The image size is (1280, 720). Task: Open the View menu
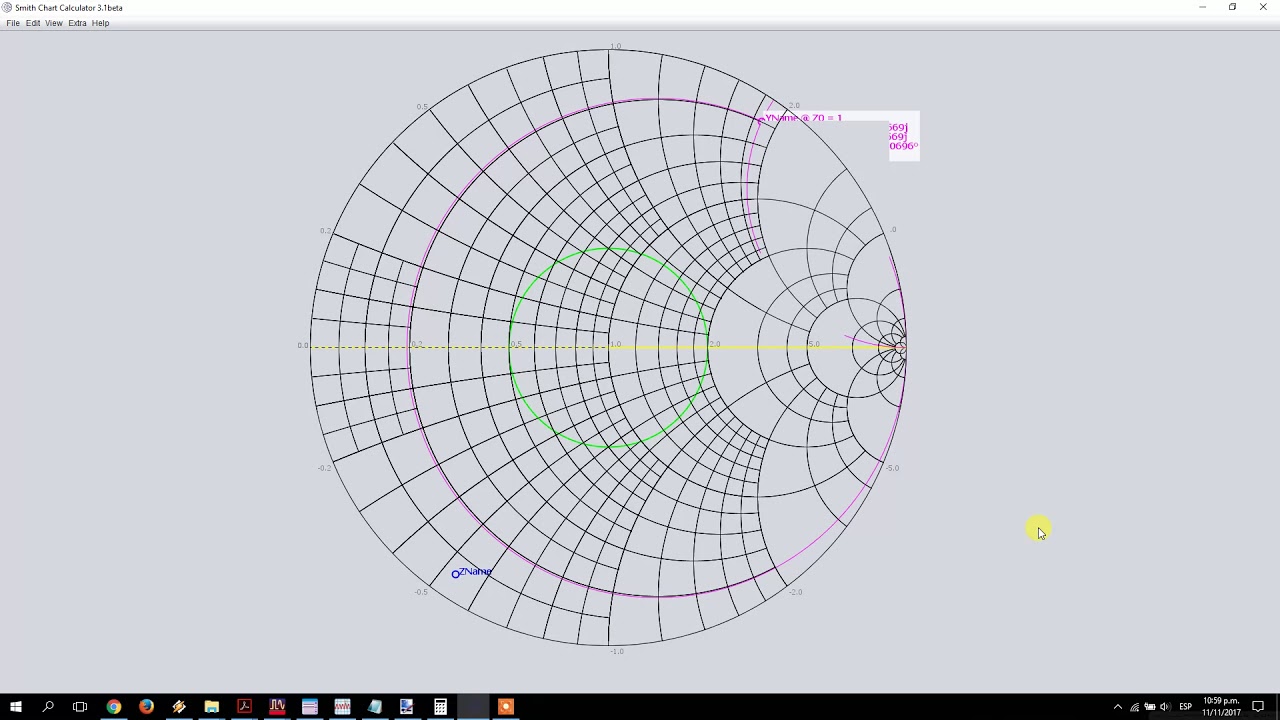pos(54,23)
